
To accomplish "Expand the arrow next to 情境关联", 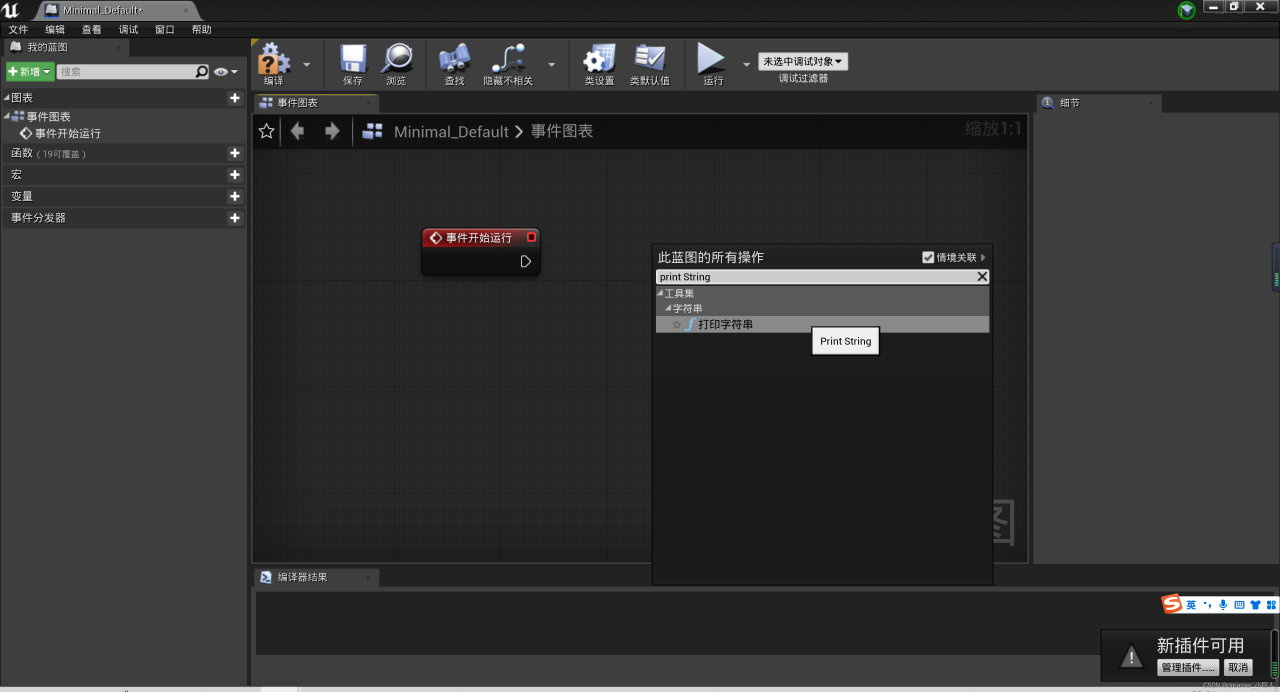I will pyautogui.click(x=984, y=258).
